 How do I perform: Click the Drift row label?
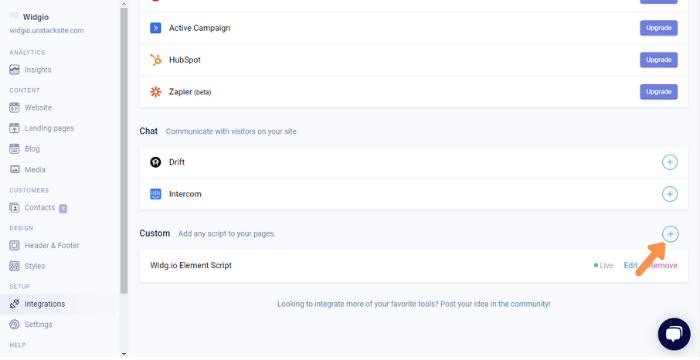pos(177,162)
